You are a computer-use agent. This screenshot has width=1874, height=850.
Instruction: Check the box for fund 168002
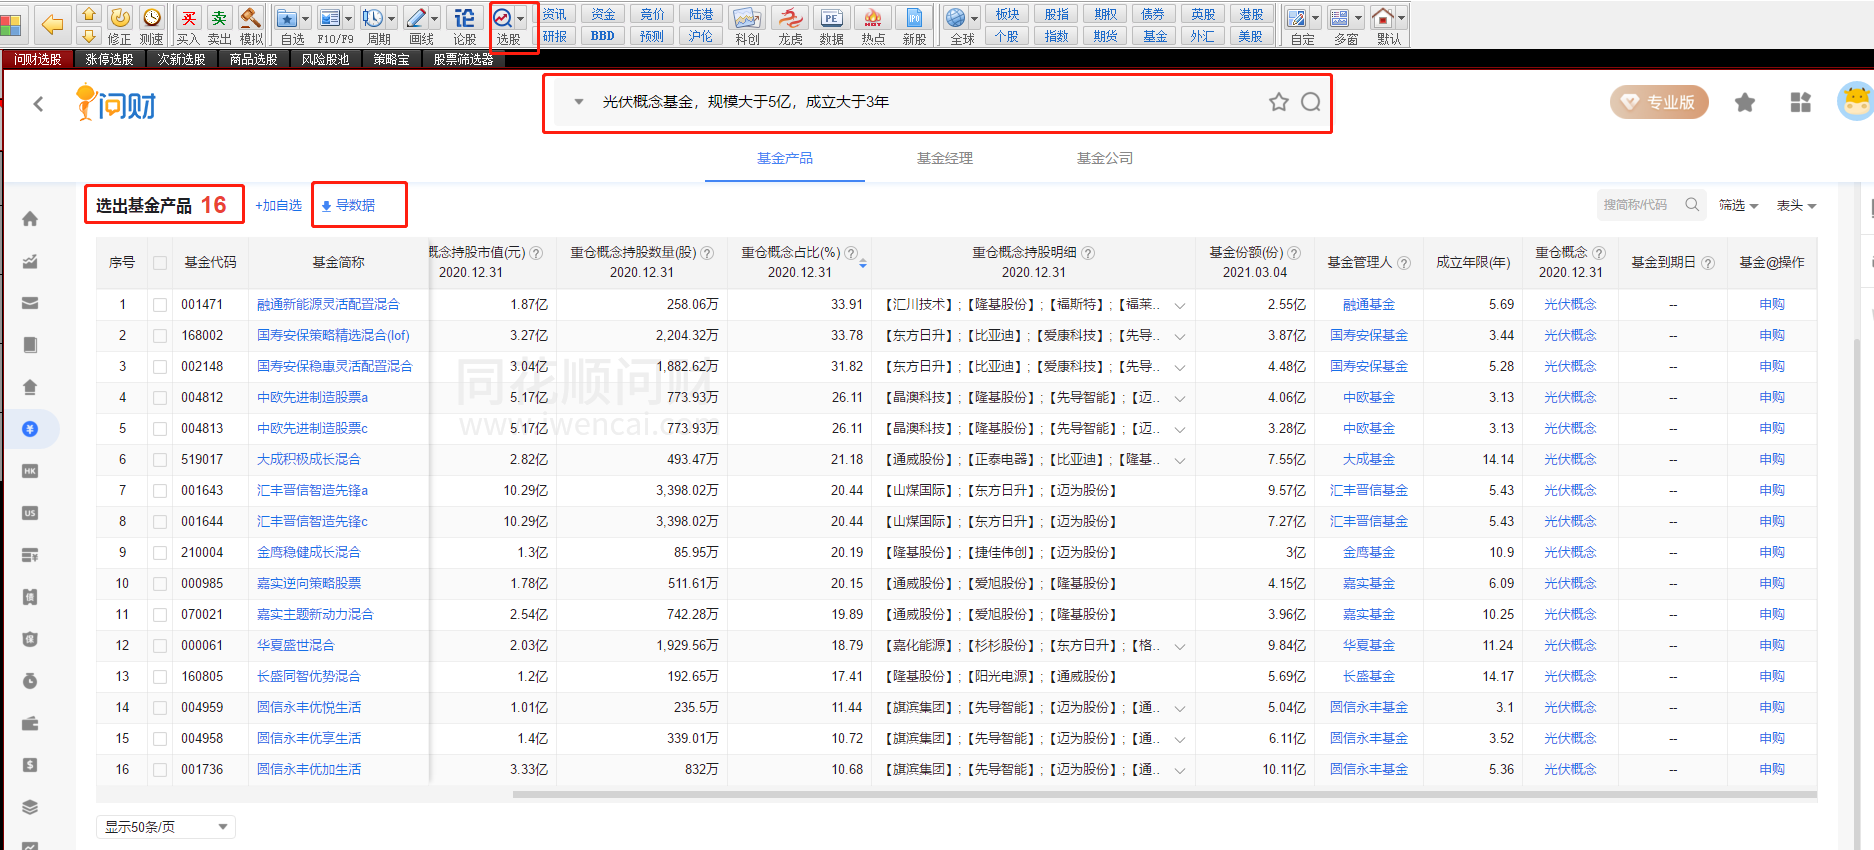(160, 336)
